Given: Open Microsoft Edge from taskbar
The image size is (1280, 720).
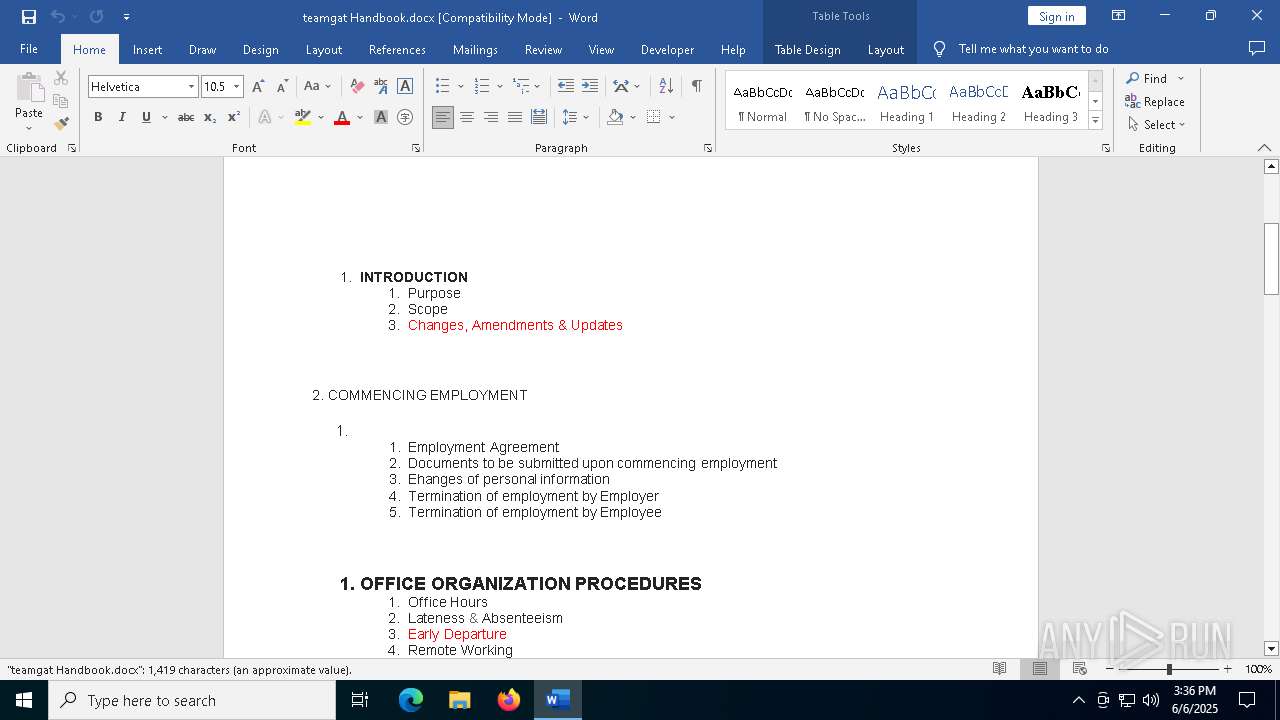Looking at the screenshot, I should tap(411, 700).
